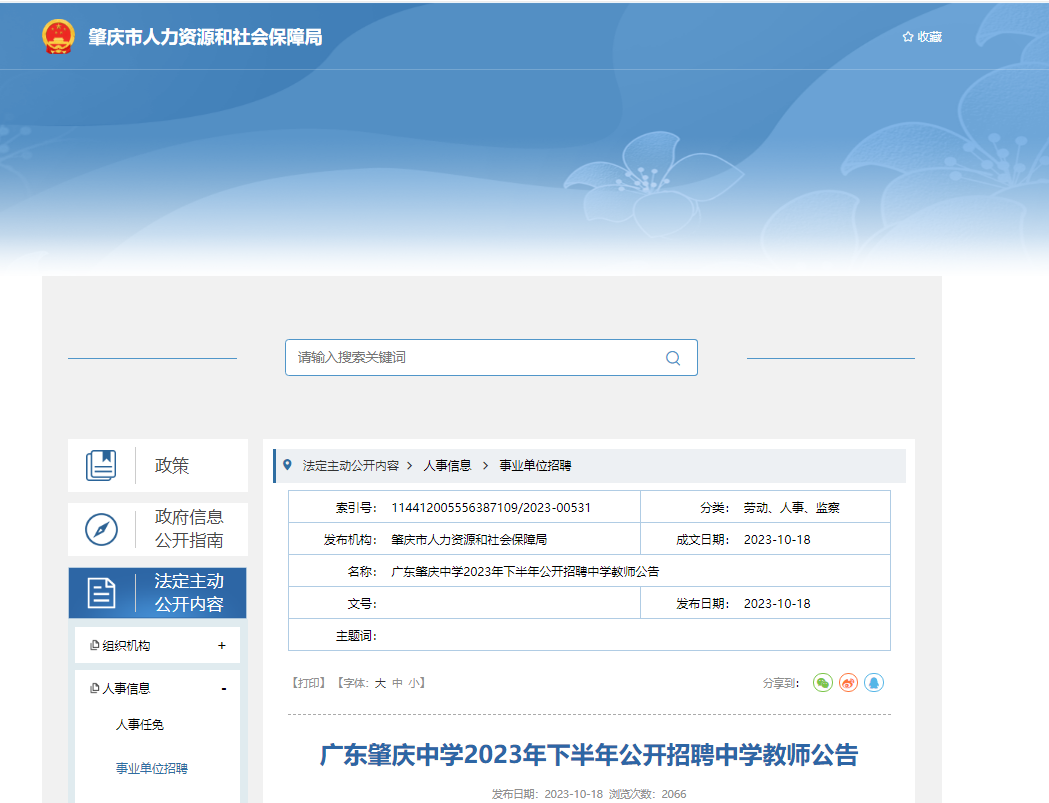Open 人事任免 in the sidebar
Screen dimensions: 1049x803
click(x=139, y=725)
